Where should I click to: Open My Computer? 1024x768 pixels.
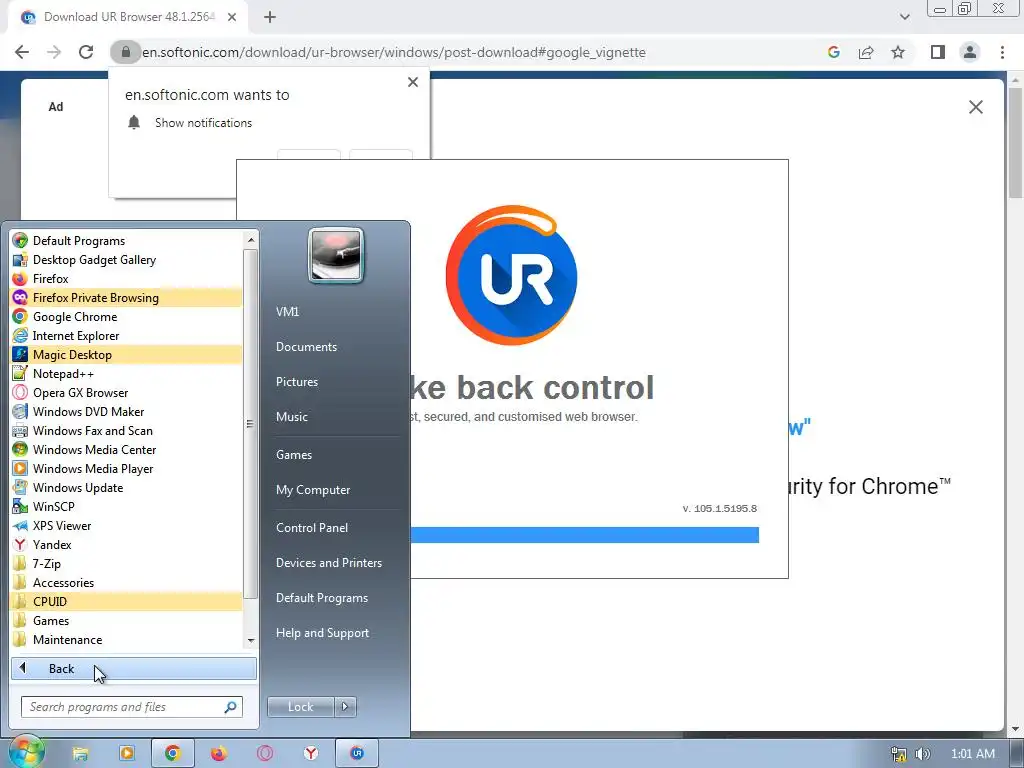[x=313, y=490]
